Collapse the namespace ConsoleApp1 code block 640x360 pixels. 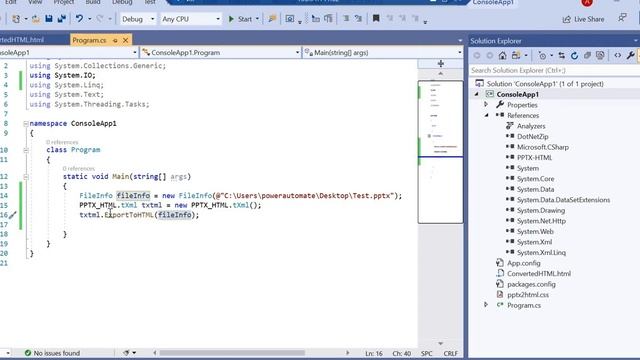point(26,124)
